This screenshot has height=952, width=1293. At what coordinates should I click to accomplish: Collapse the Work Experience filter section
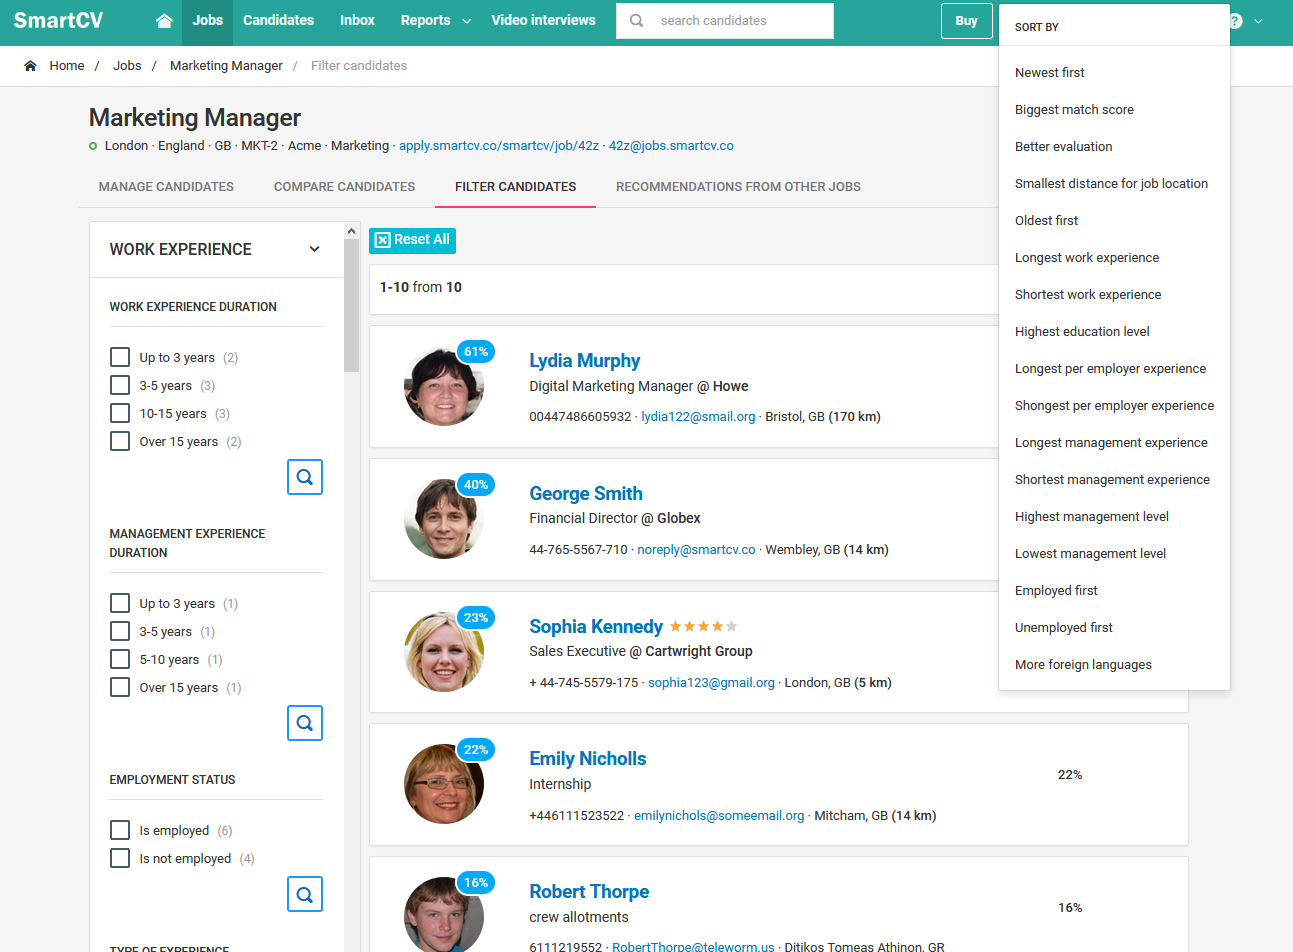[315, 249]
